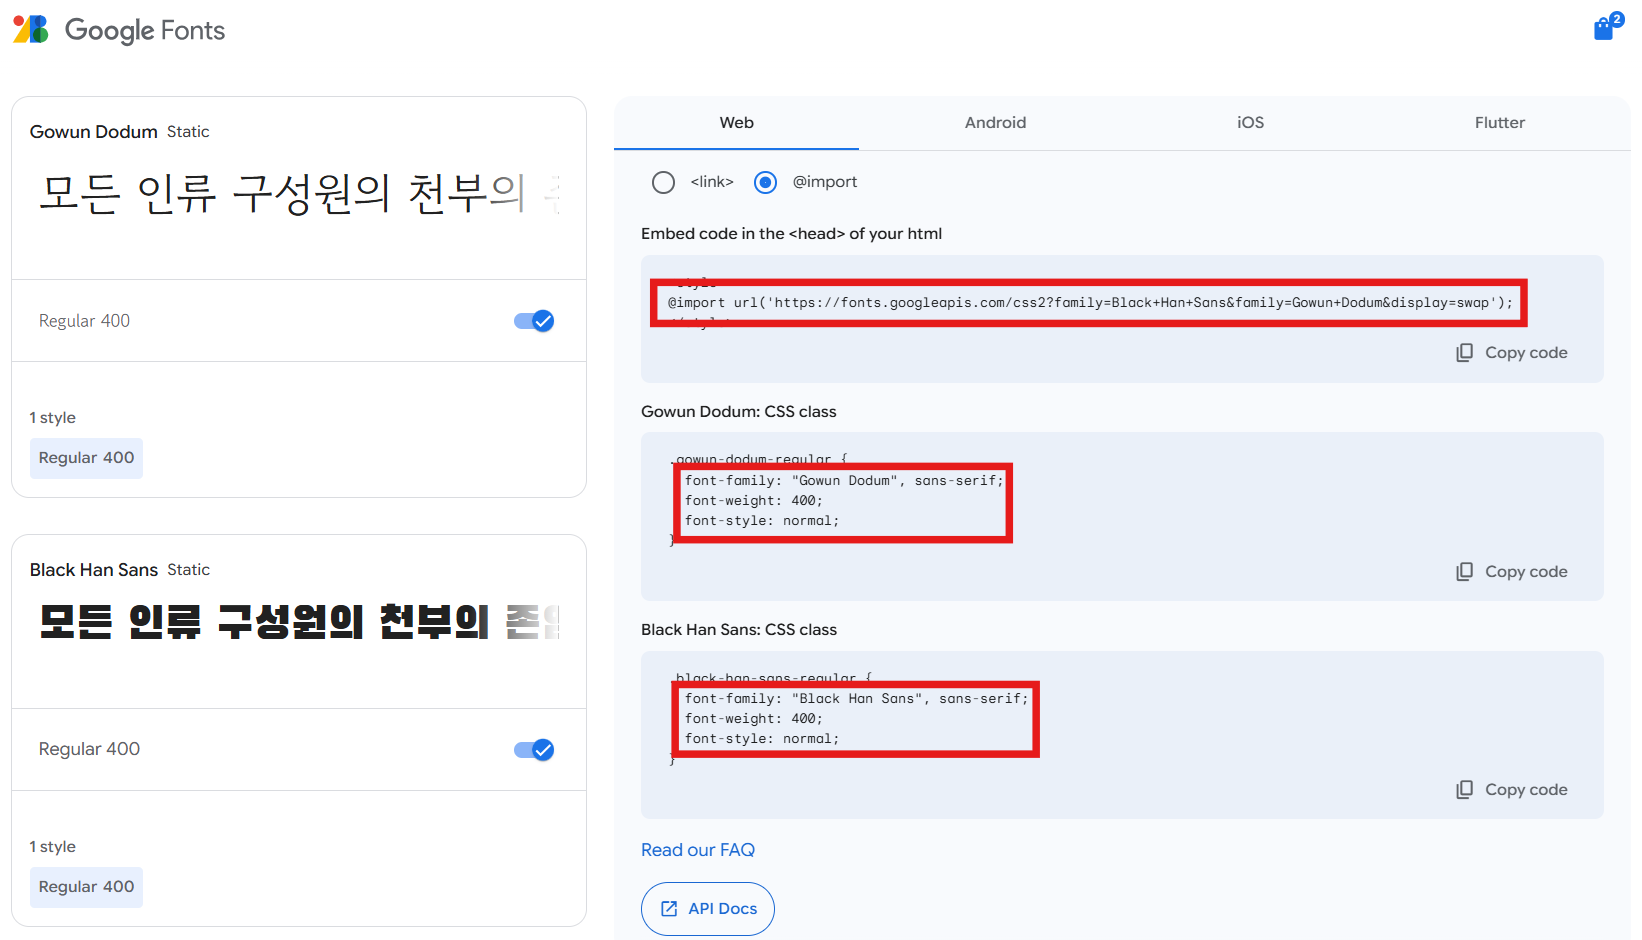The image size is (1642, 940).
Task: Click the Black Han Sans Korean preview text
Action: point(299,622)
